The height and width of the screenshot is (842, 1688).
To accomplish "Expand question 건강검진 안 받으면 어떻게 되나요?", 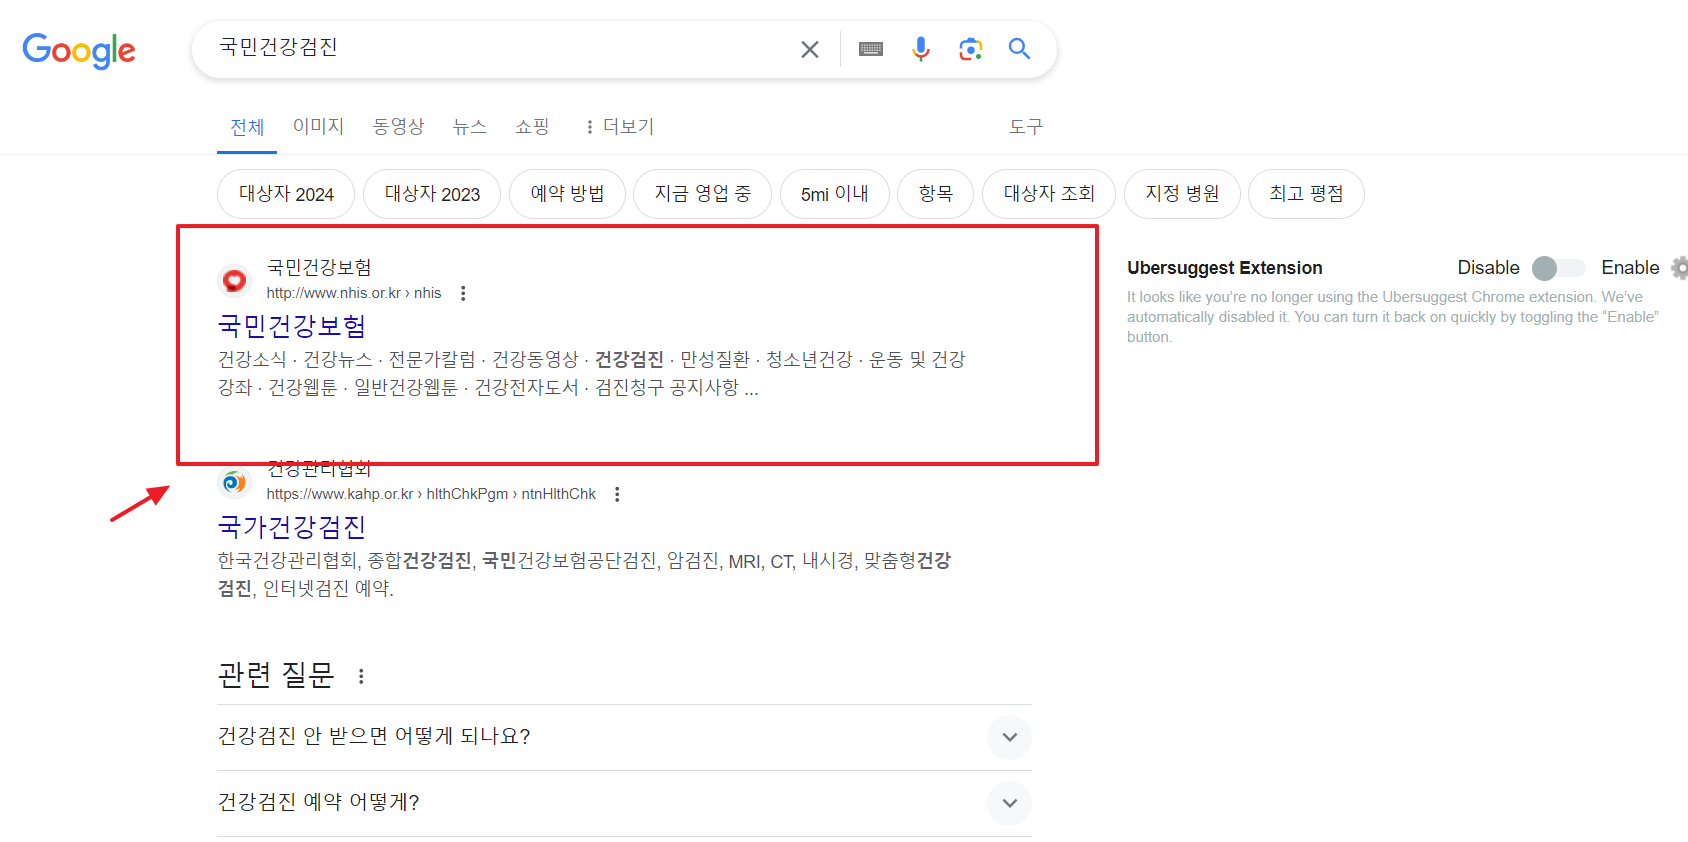I will click(x=624, y=737).
